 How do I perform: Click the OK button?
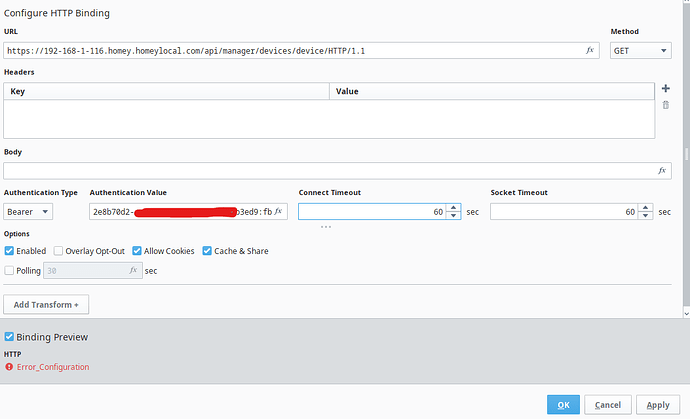click(563, 405)
